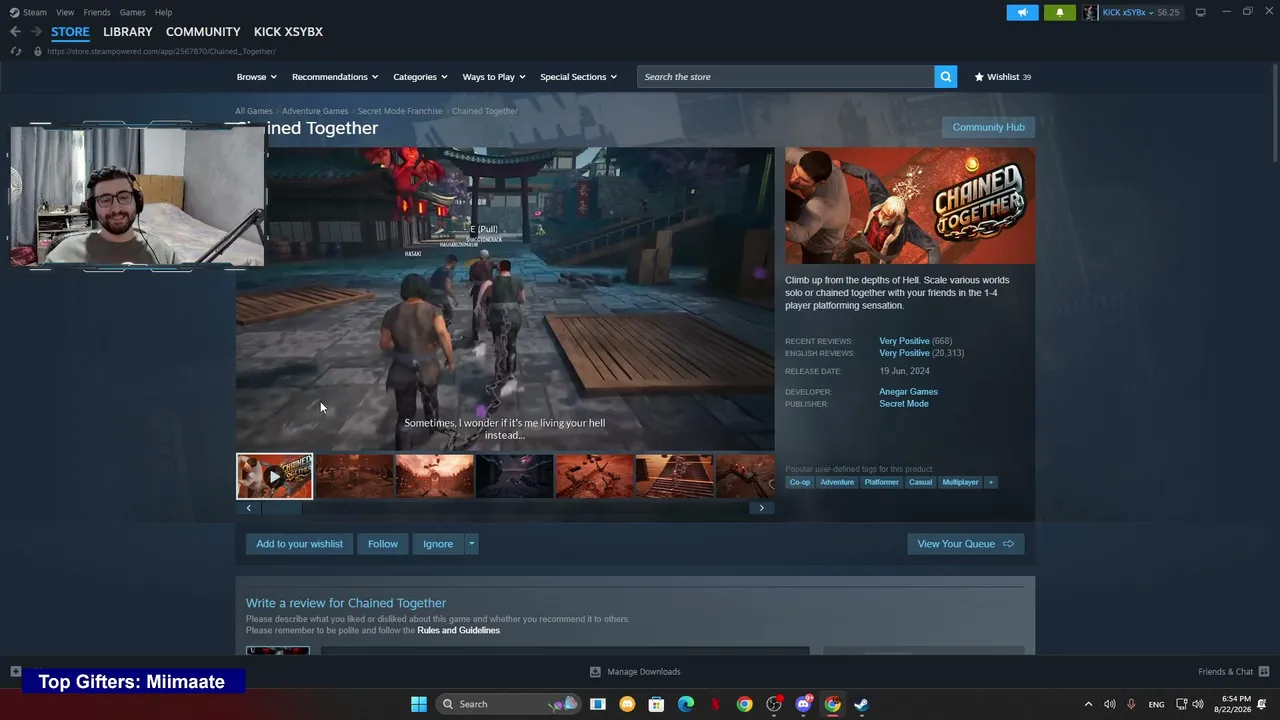Open Secret Mode publisher link

(x=904, y=404)
